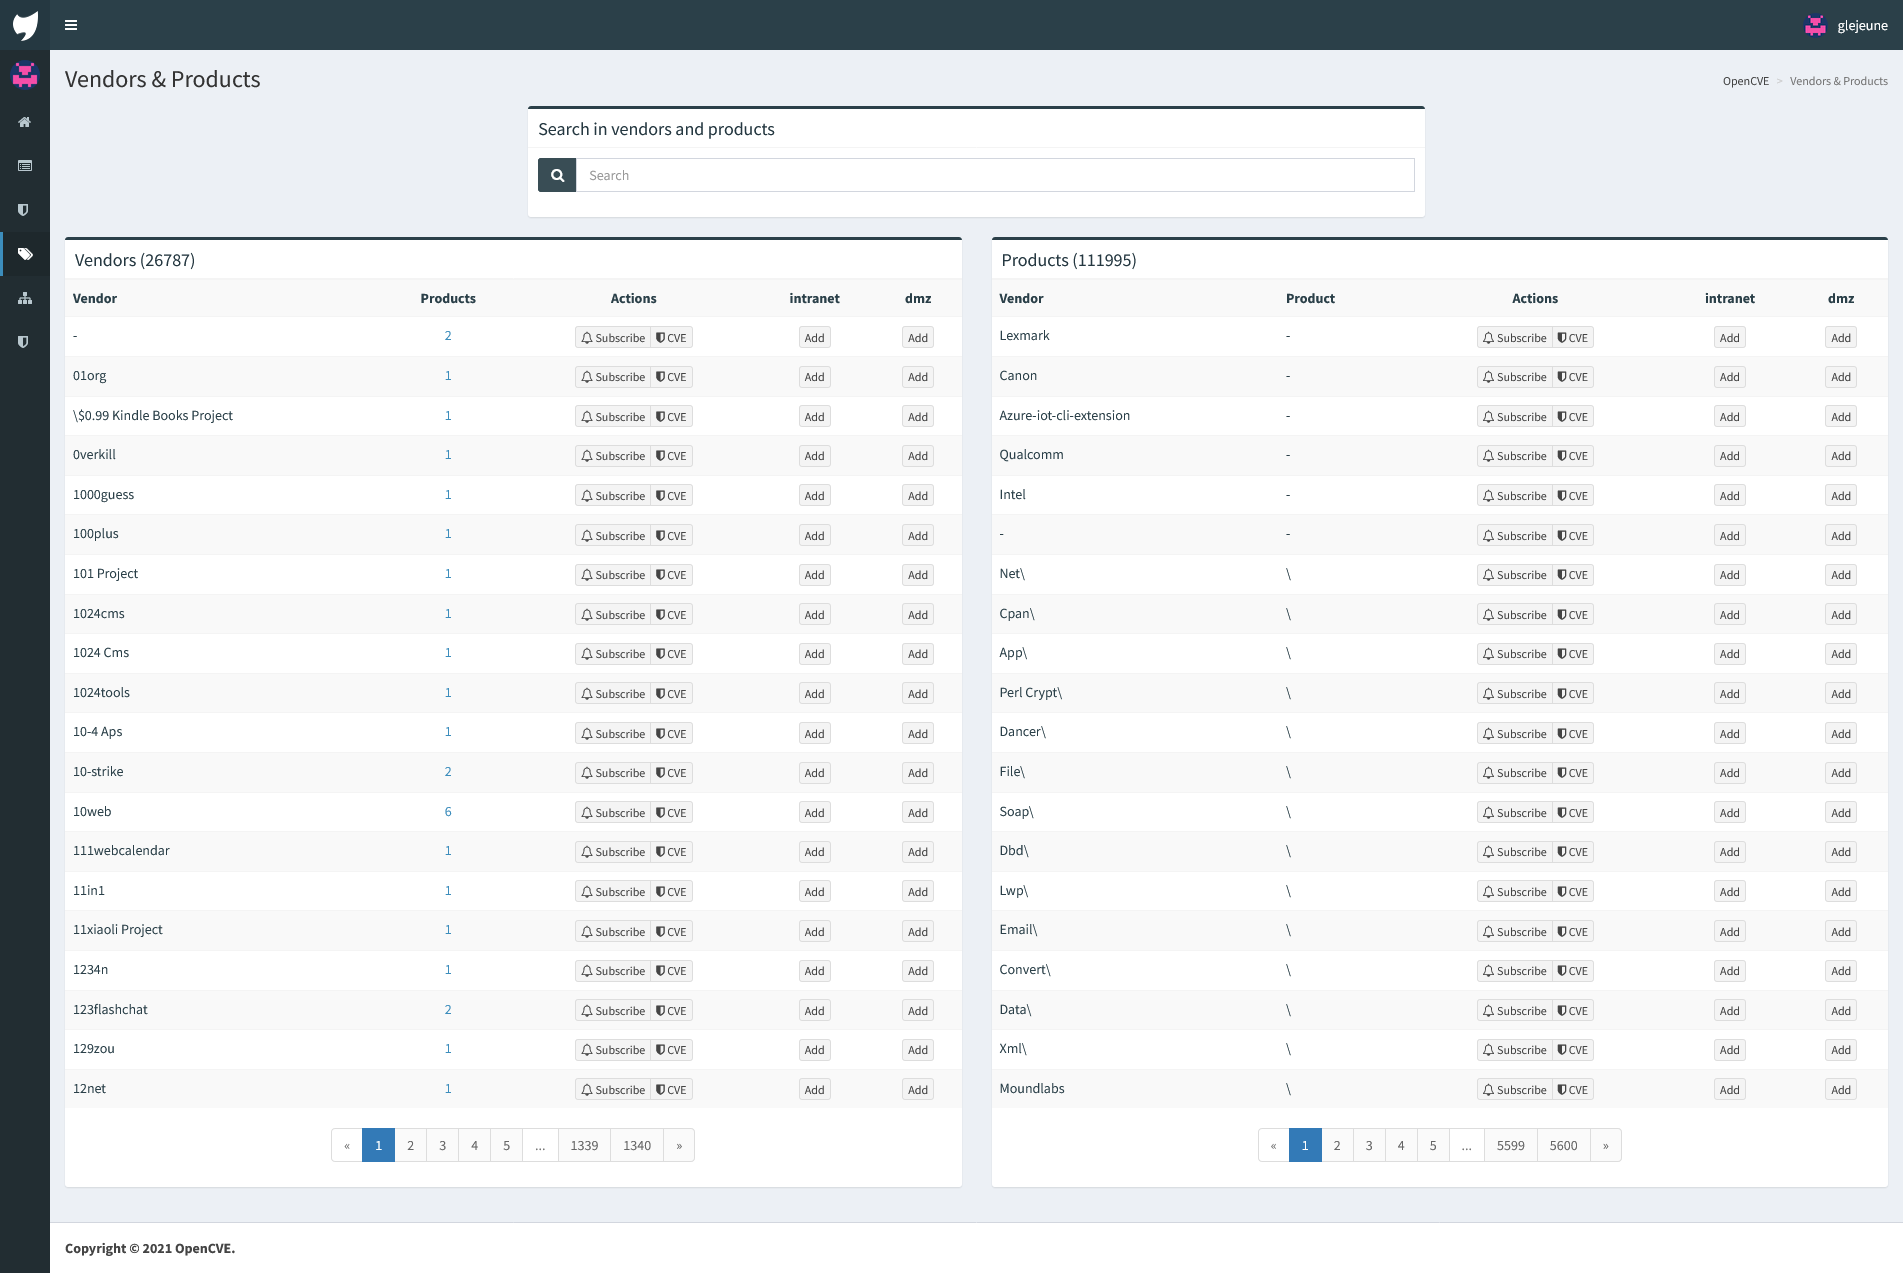Add Intel product row to intranet
This screenshot has width=1903, height=1273.
(1730, 496)
